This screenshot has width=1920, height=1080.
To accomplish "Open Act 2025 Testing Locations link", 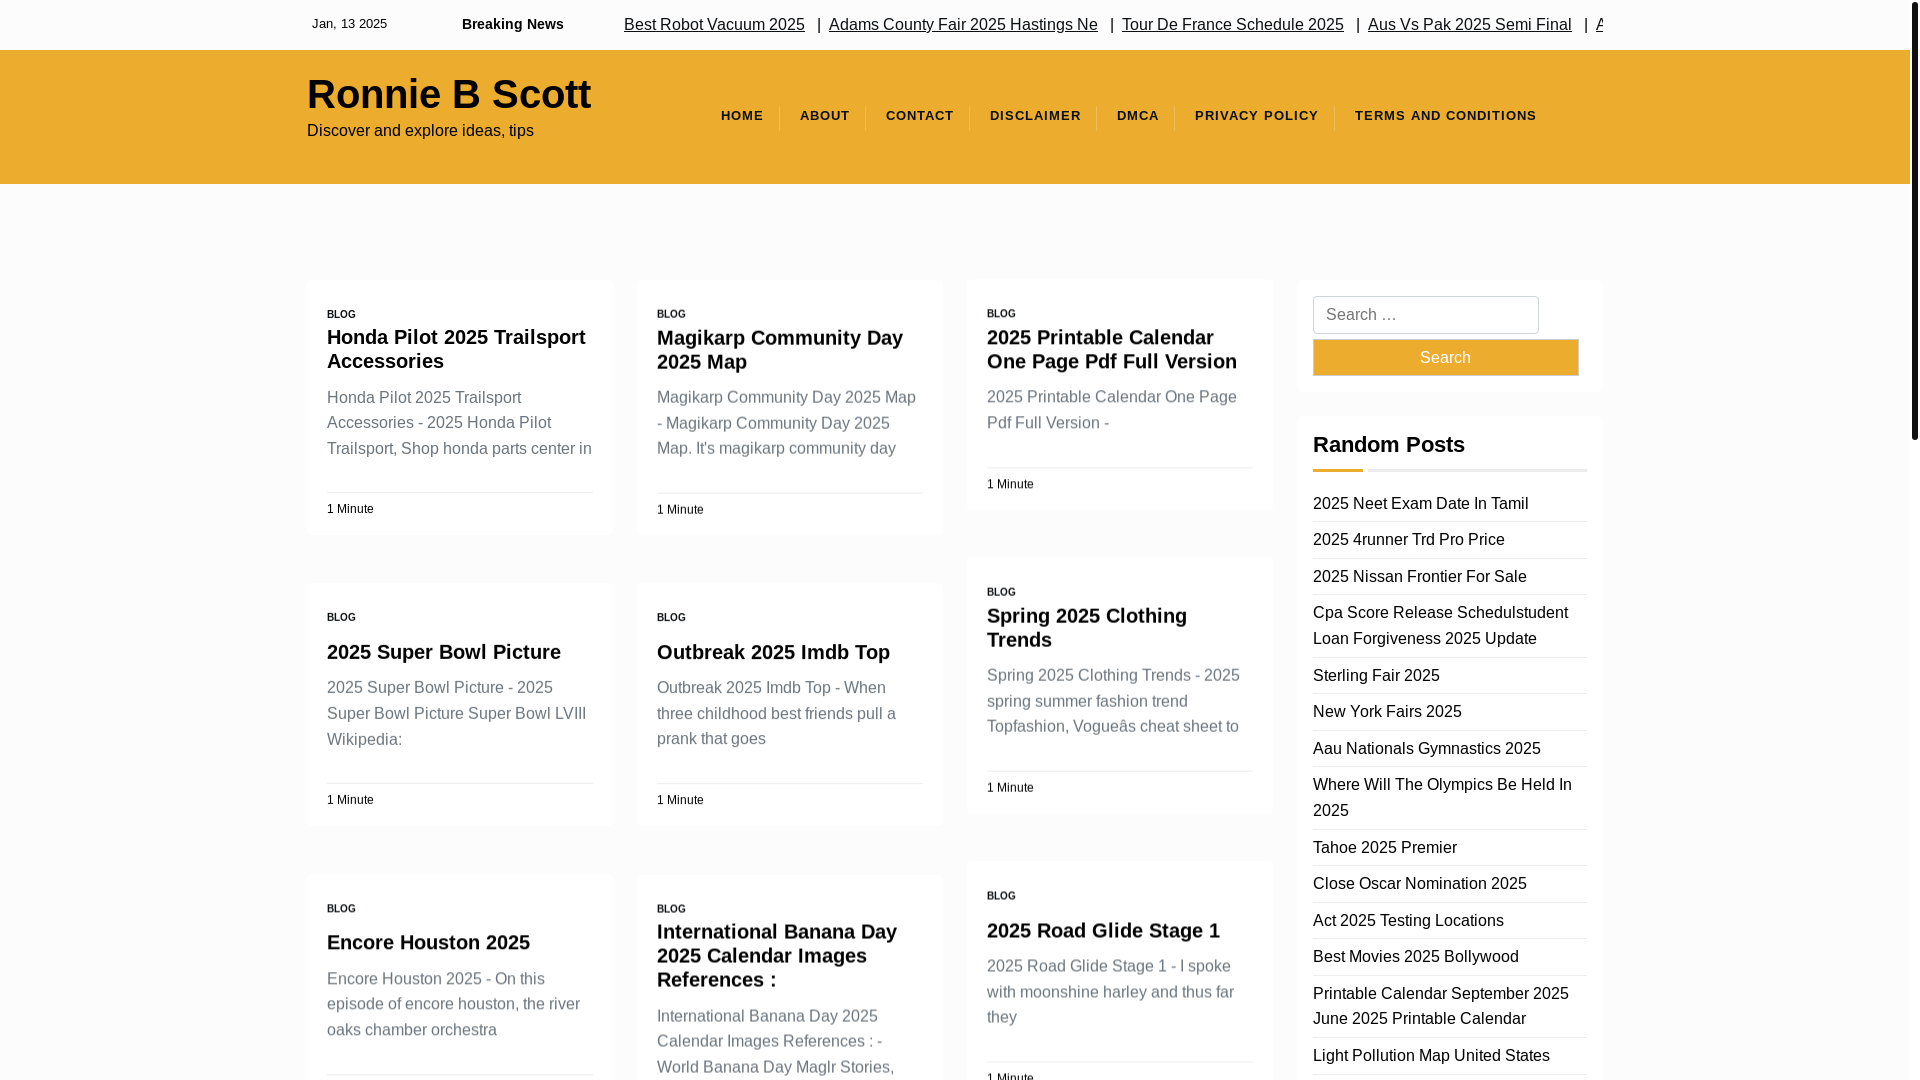I will point(1408,921).
